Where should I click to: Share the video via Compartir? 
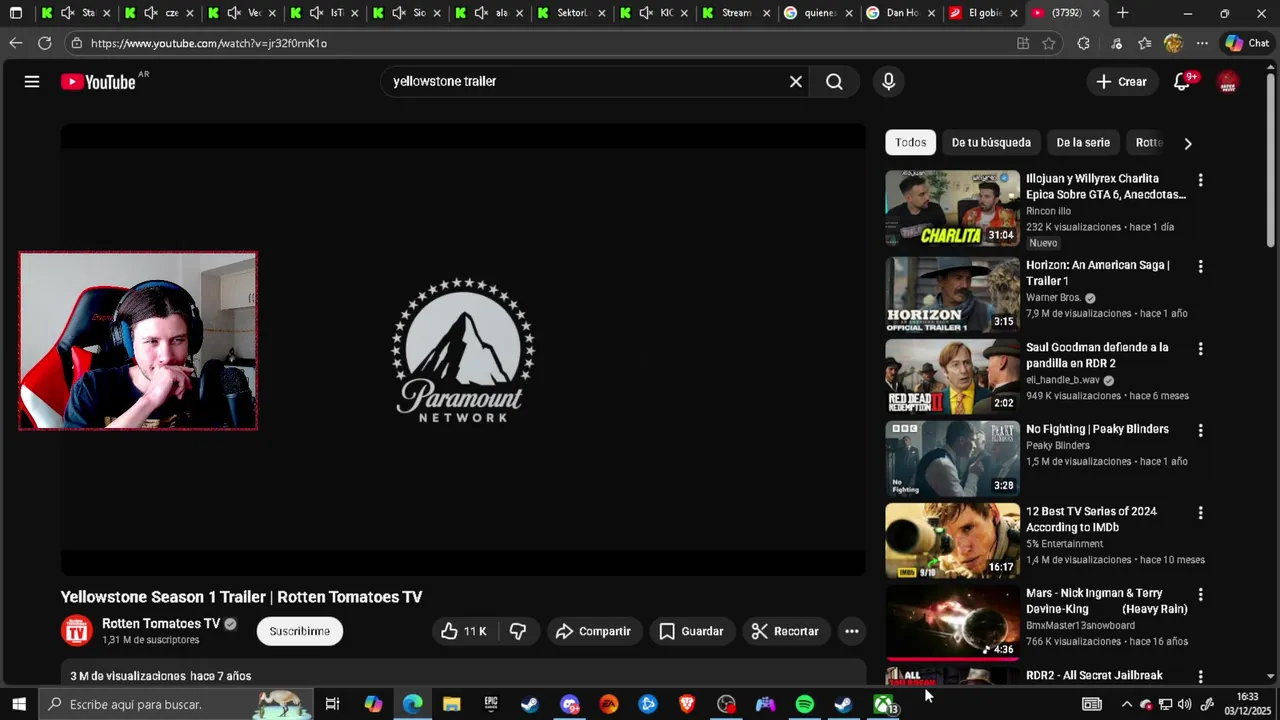click(x=594, y=631)
